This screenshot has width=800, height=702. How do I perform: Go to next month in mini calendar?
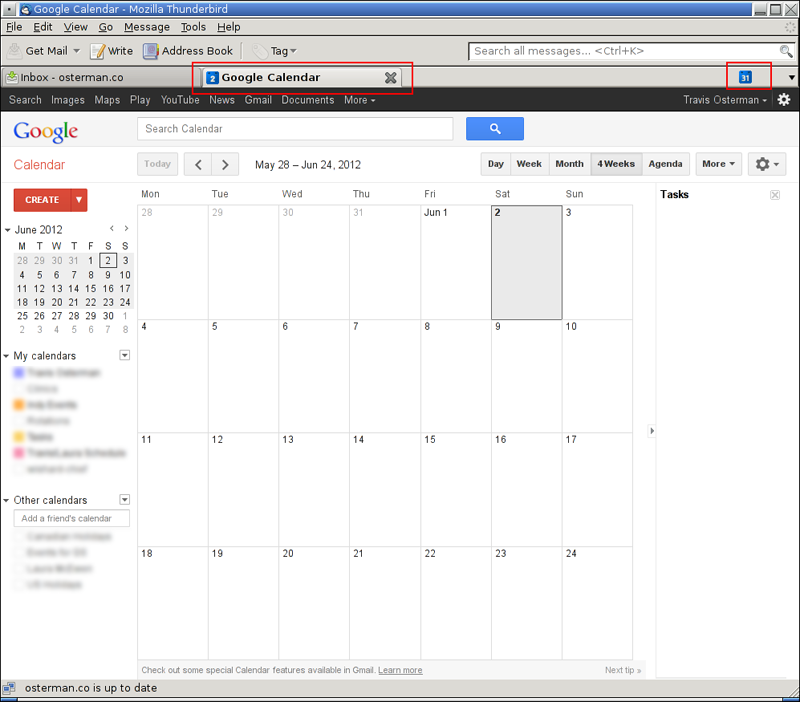[x=126, y=229]
